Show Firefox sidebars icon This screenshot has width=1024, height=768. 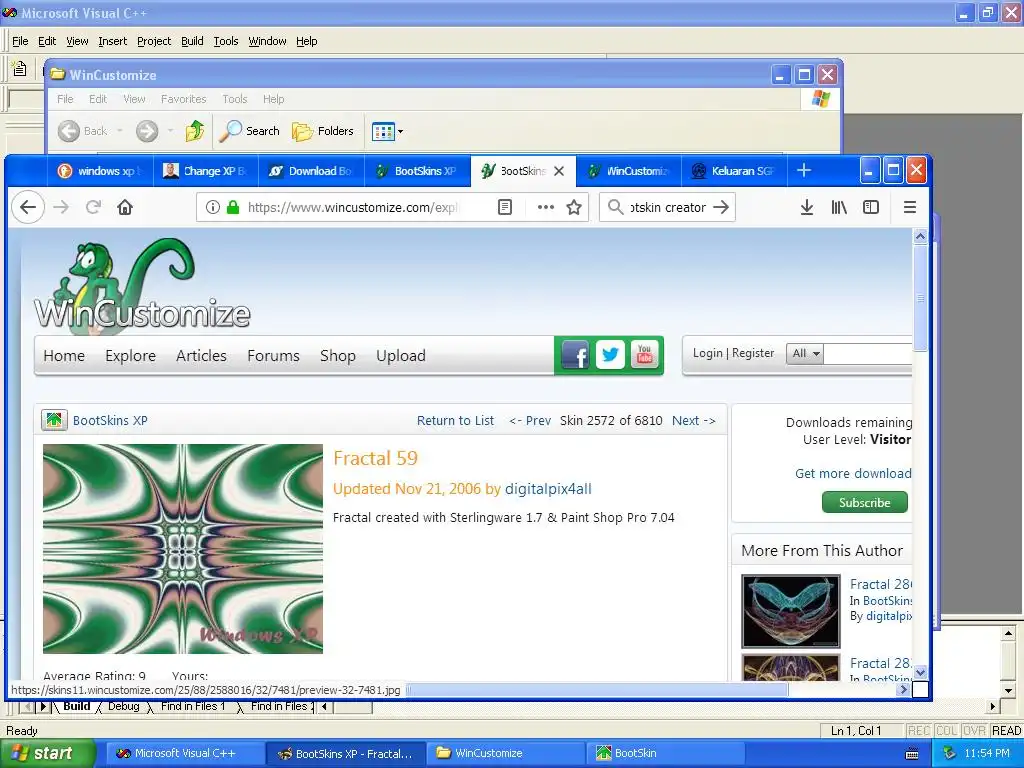coord(871,208)
